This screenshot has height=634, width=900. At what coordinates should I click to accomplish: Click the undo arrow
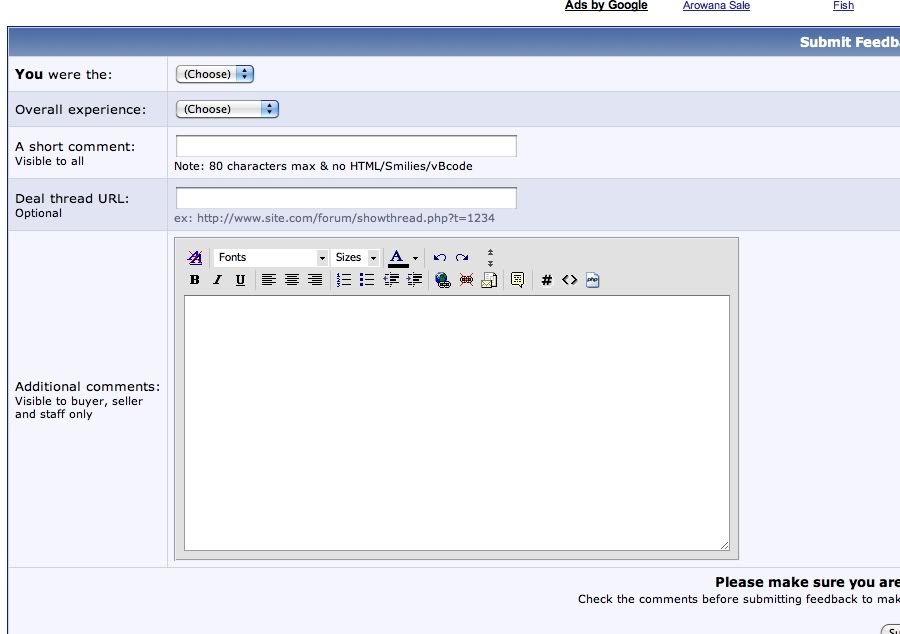pyautogui.click(x=439, y=258)
